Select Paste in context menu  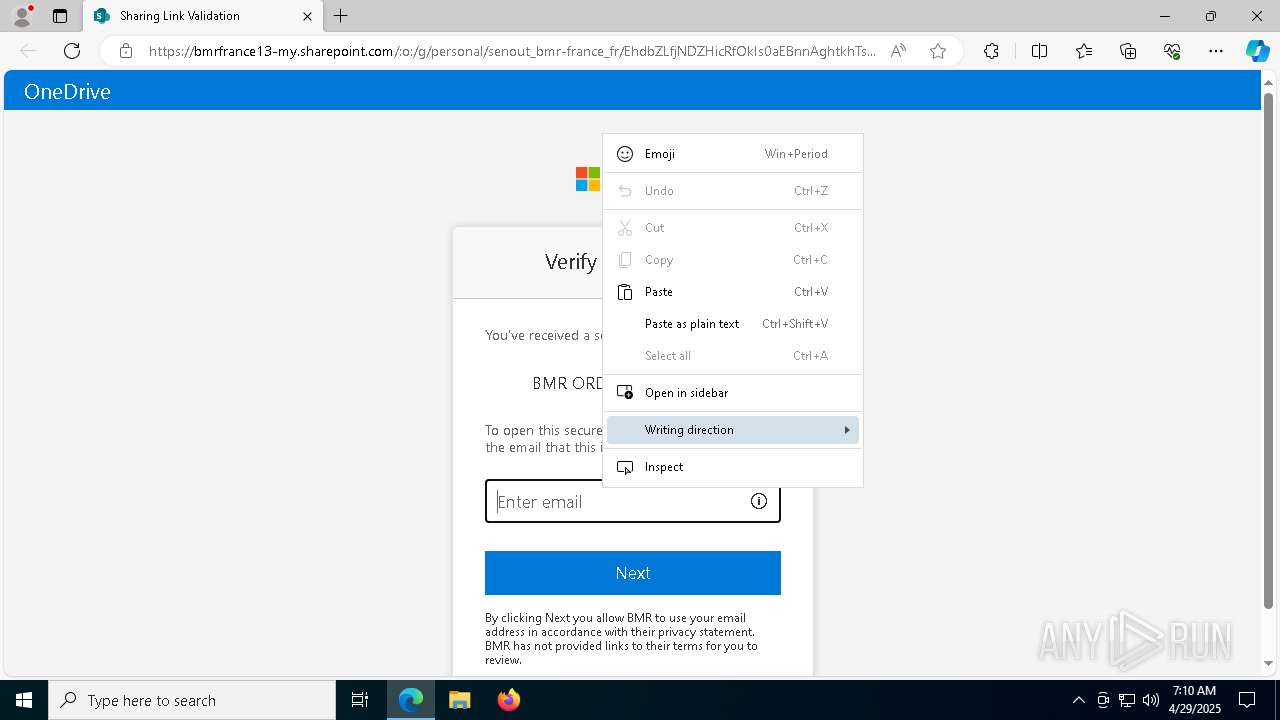pyautogui.click(x=733, y=292)
